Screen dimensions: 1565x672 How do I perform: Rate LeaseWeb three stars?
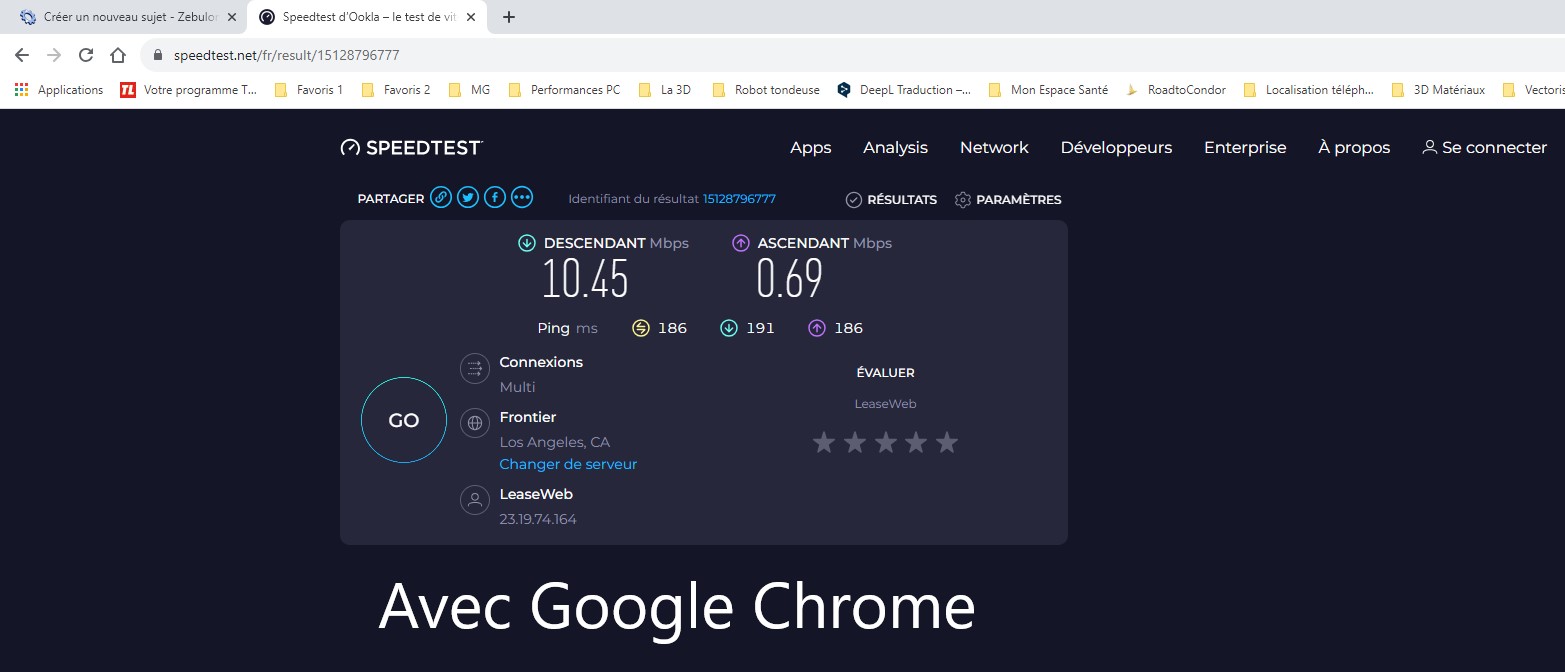click(885, 442)
